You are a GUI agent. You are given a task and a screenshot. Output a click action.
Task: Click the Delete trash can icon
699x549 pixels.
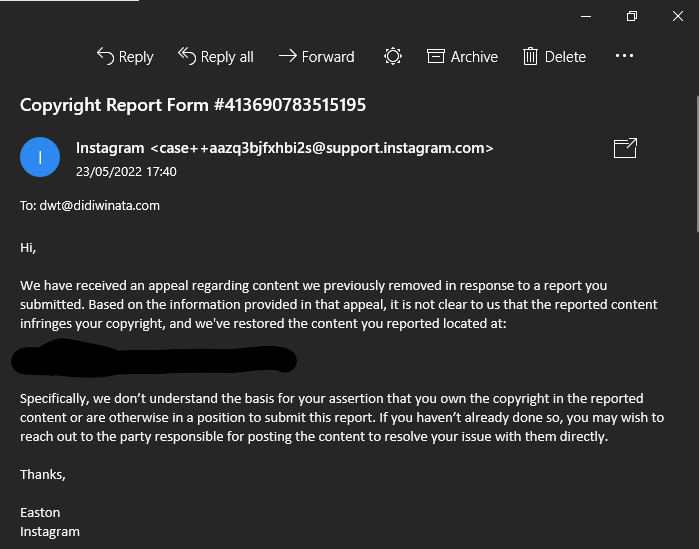[530, 56]
